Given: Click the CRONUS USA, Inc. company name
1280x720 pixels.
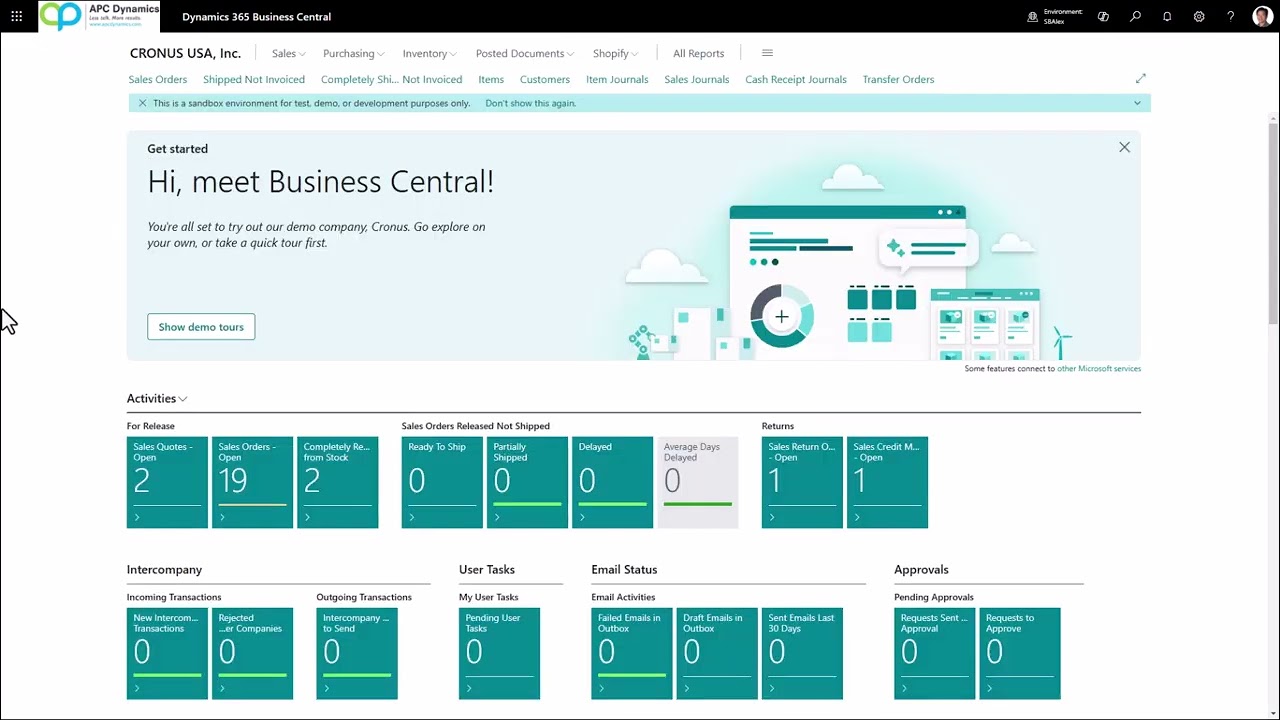Looking at the screenshot, I should (x=185, y=54).
